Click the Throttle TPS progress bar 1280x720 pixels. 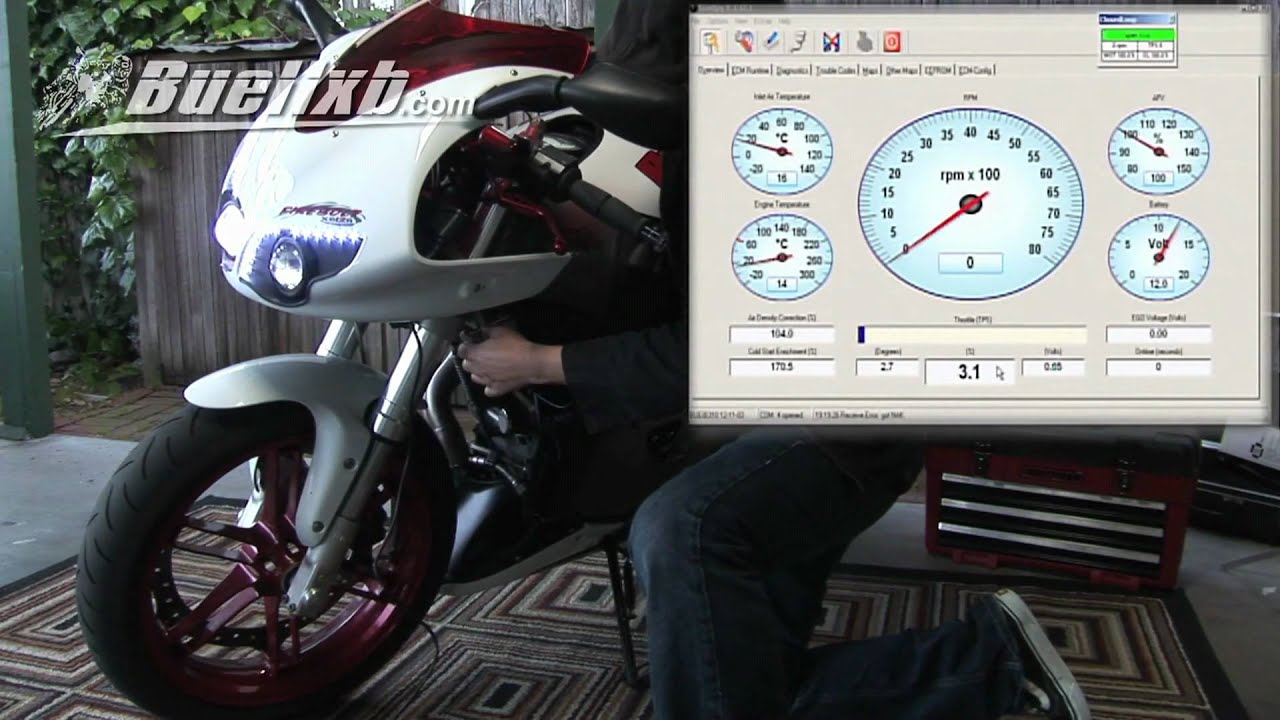[971, 335]
